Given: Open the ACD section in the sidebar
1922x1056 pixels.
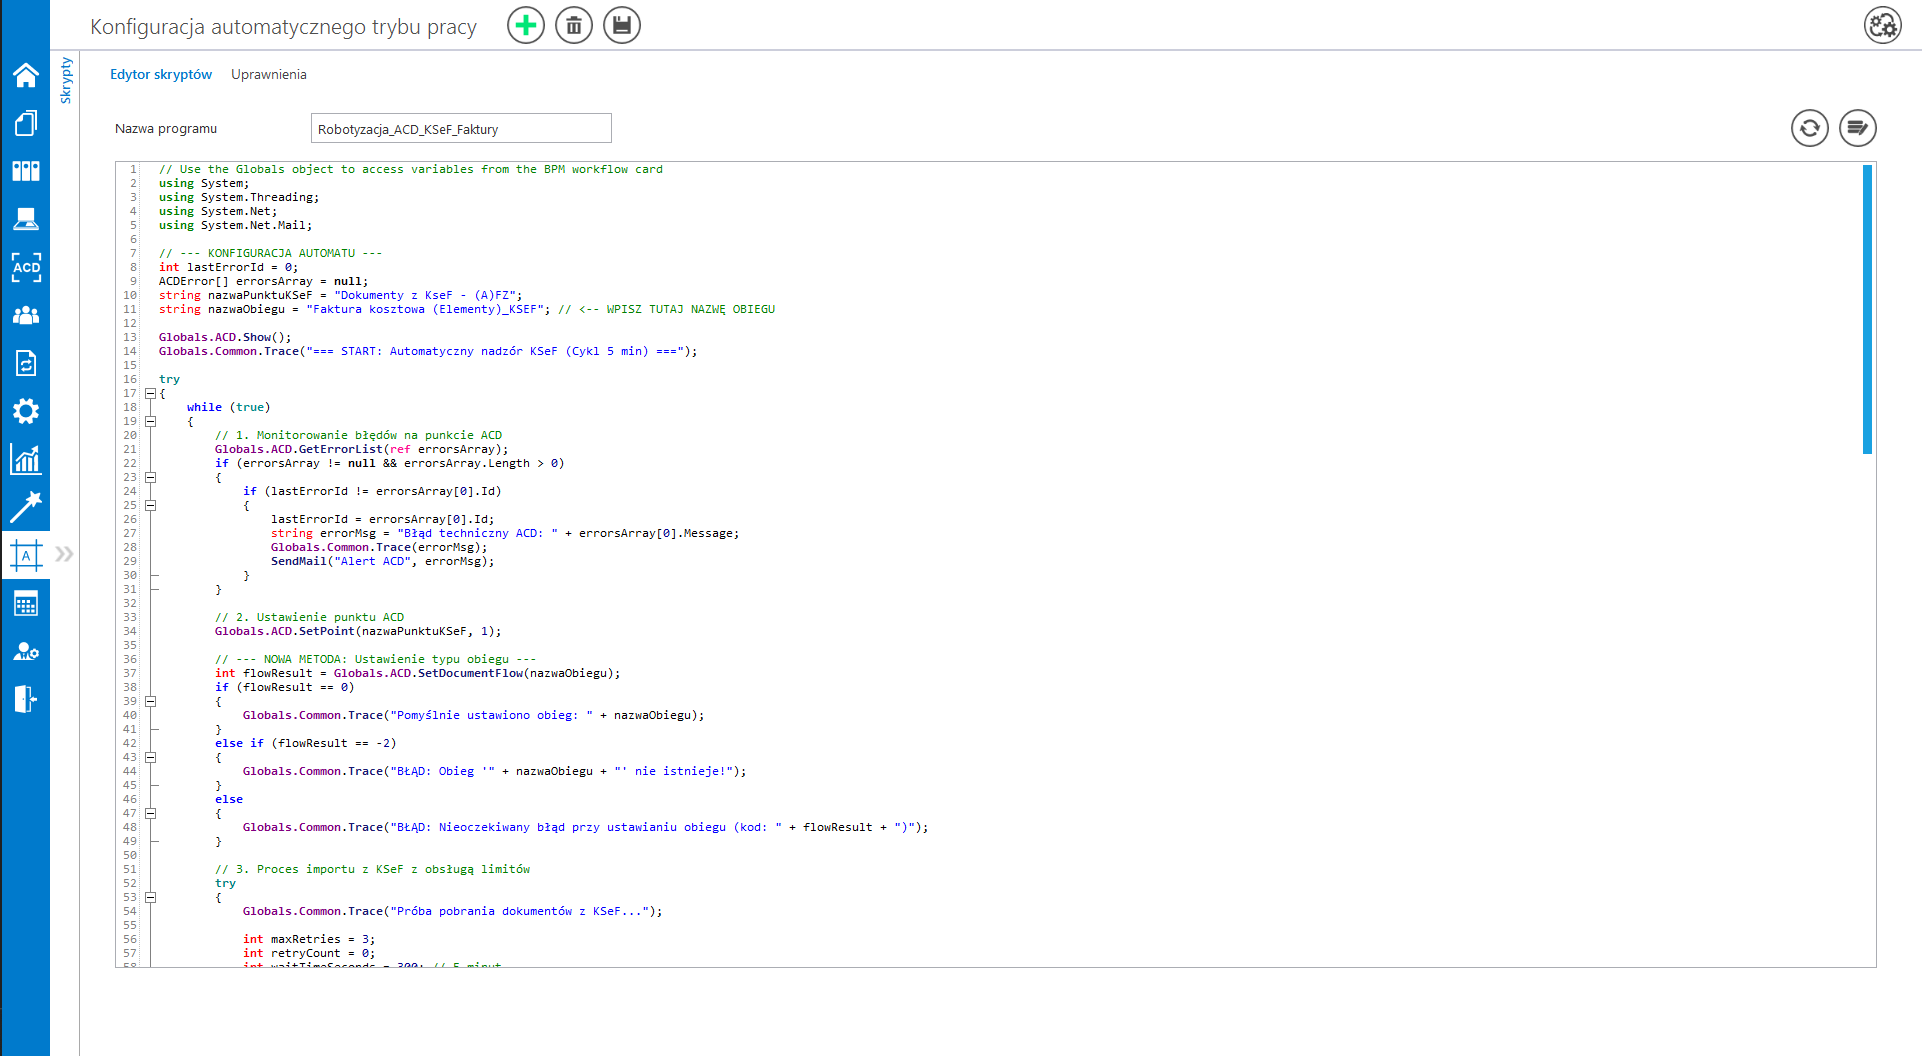Looking at the screenshot, I should pos(26,267).
